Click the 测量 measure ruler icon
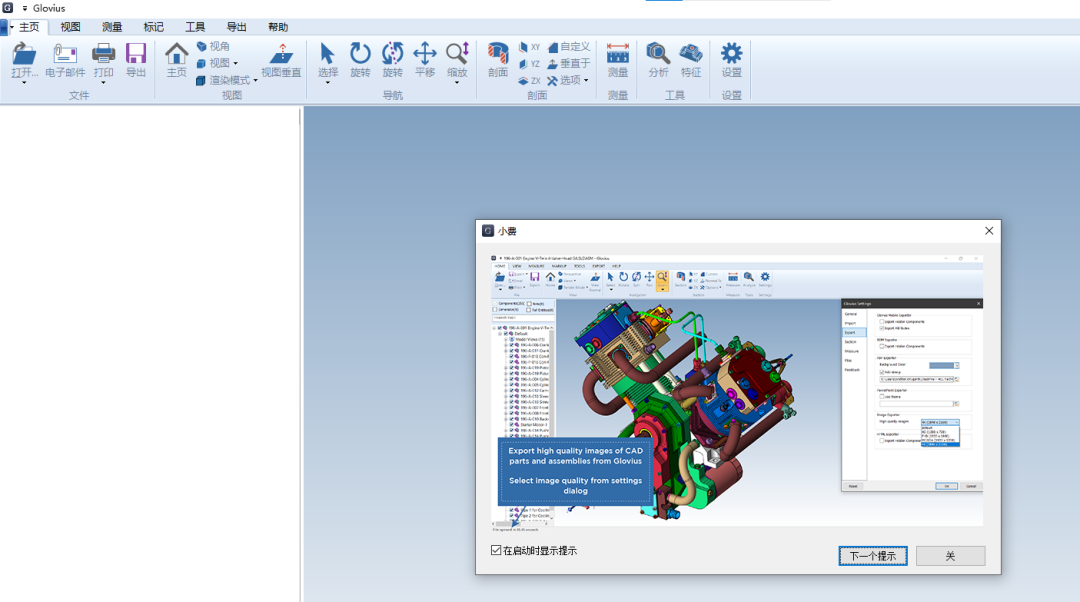The image size is (1080, 602). pos(618,54)
